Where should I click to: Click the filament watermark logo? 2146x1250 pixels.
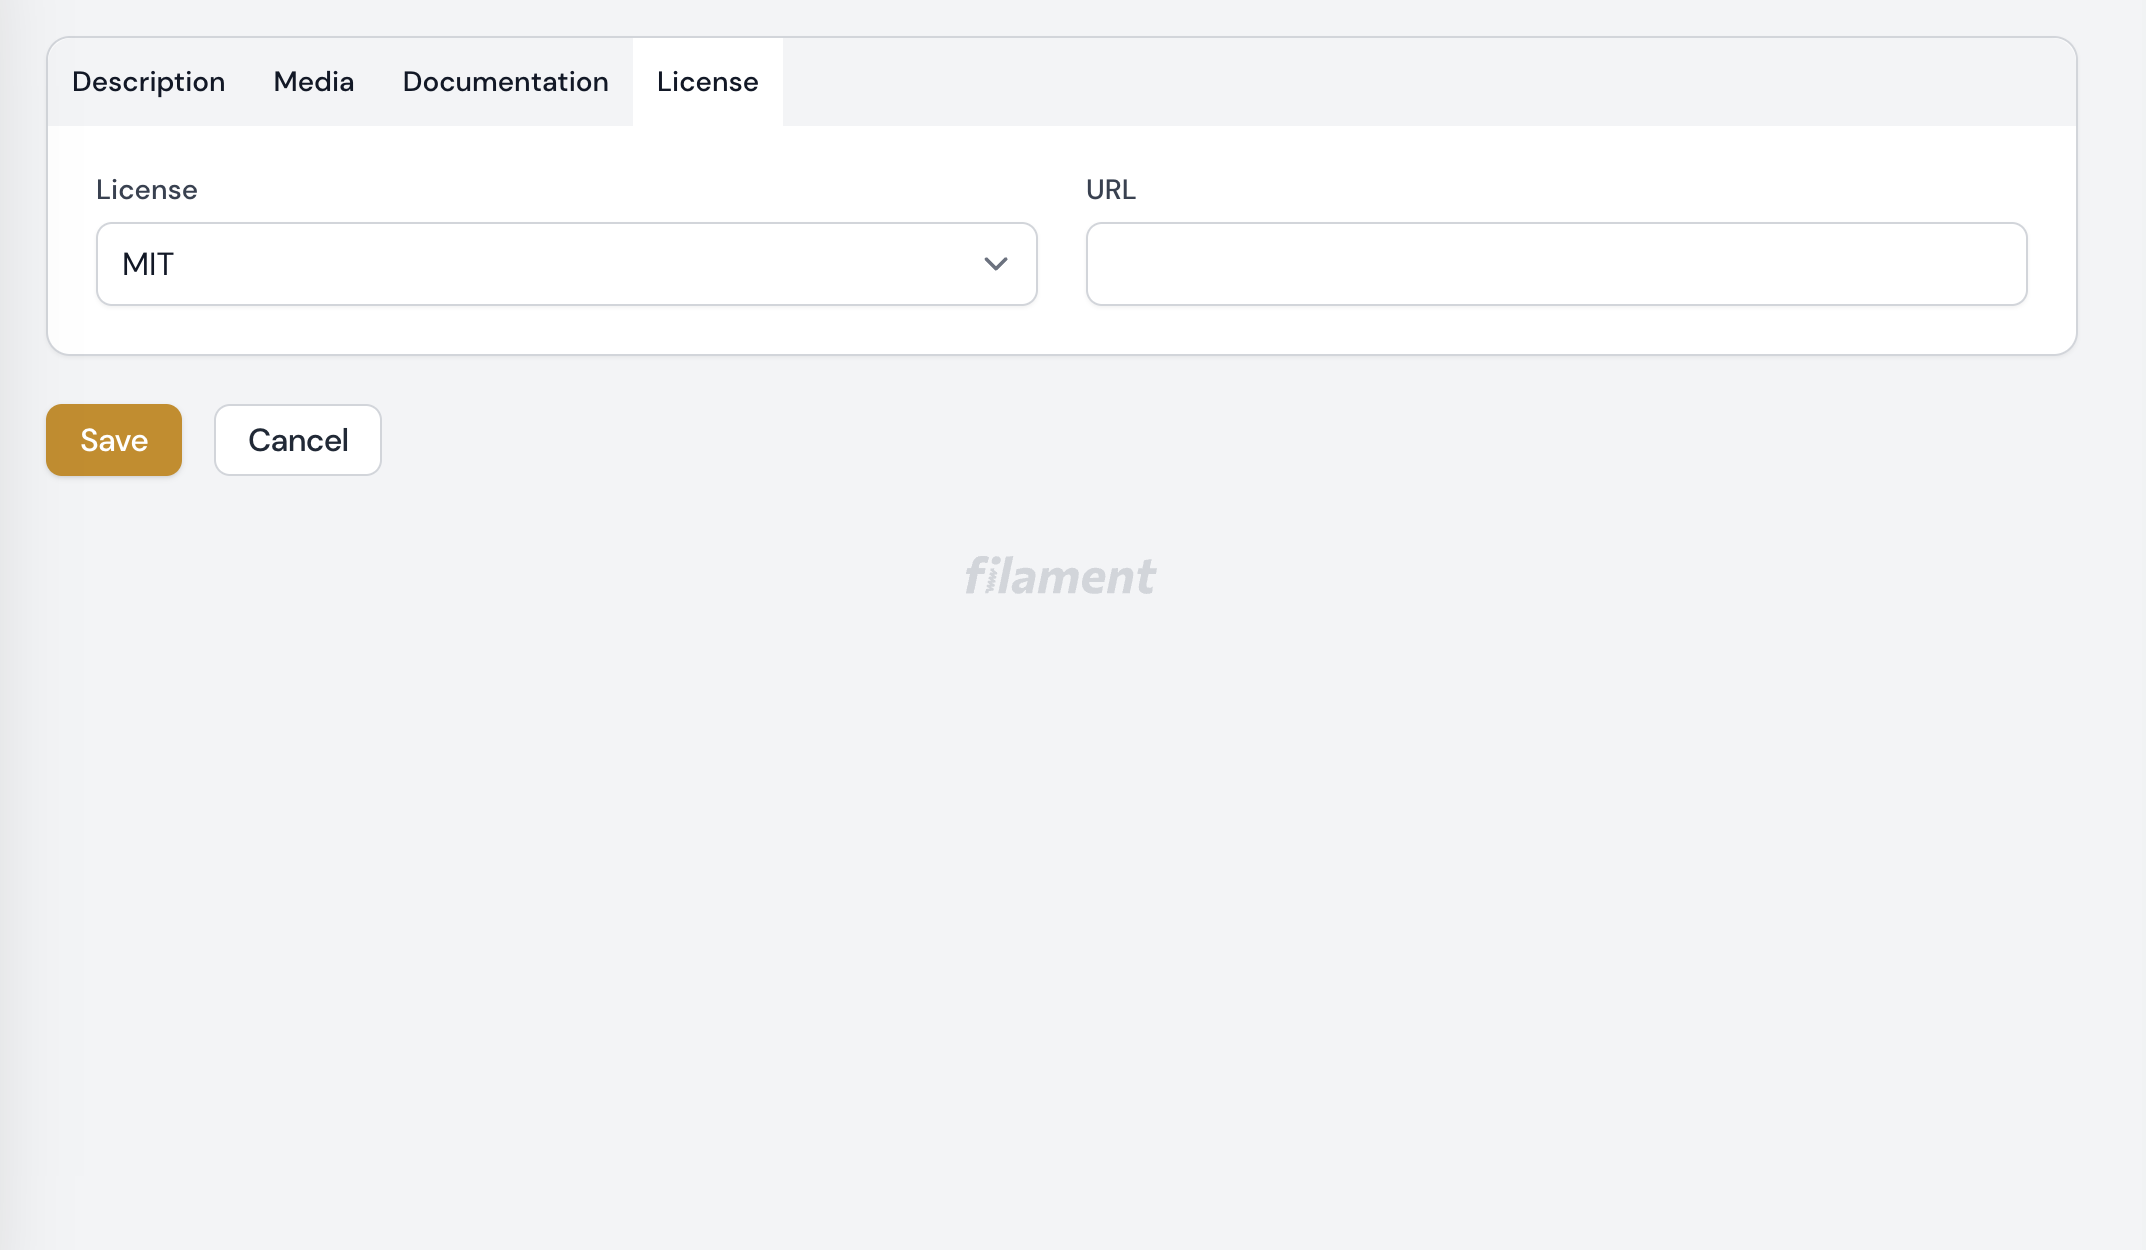coord(1060,575)
